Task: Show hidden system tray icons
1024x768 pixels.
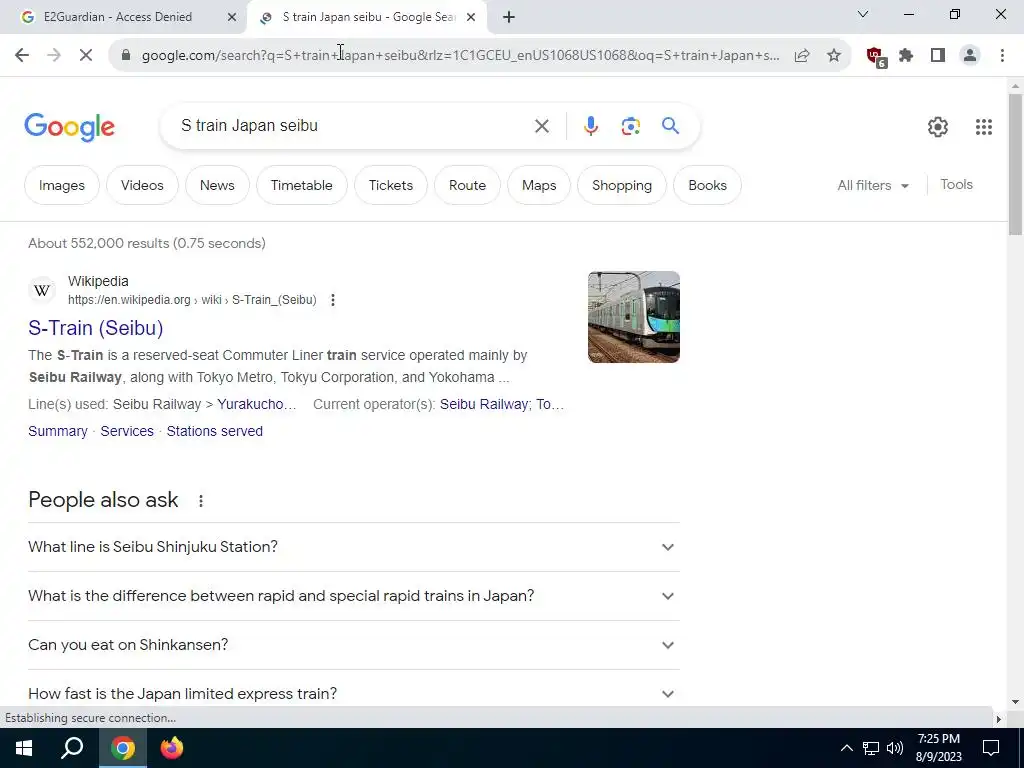Action: 846,748
